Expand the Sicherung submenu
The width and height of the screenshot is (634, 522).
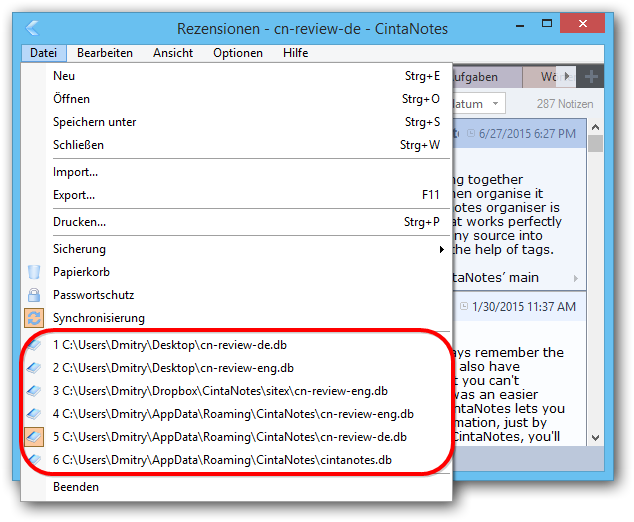[x=247, y=249]
